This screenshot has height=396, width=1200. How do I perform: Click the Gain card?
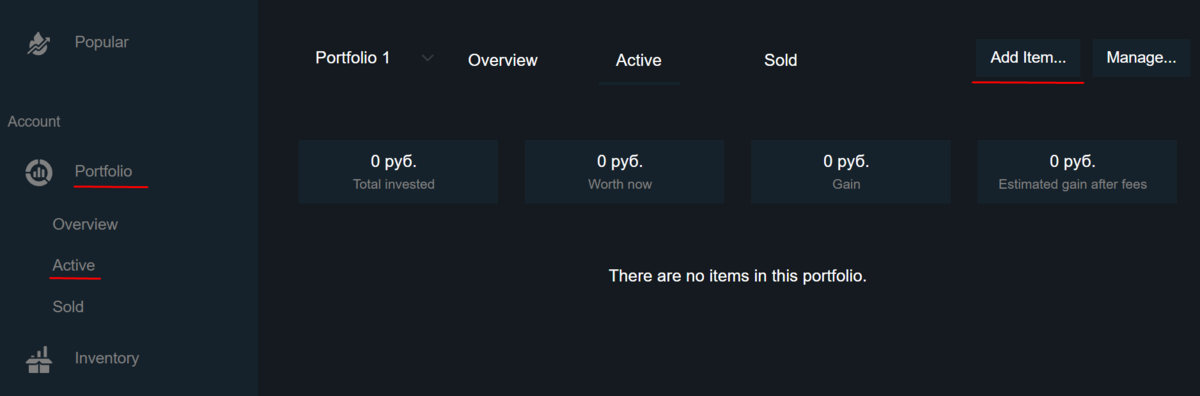(x=851, y=172)
